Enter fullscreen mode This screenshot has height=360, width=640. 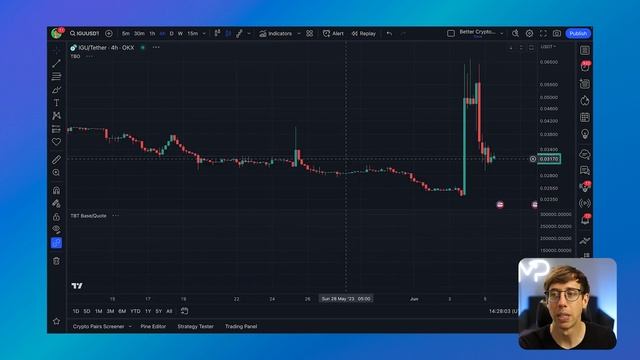point(543,33)
